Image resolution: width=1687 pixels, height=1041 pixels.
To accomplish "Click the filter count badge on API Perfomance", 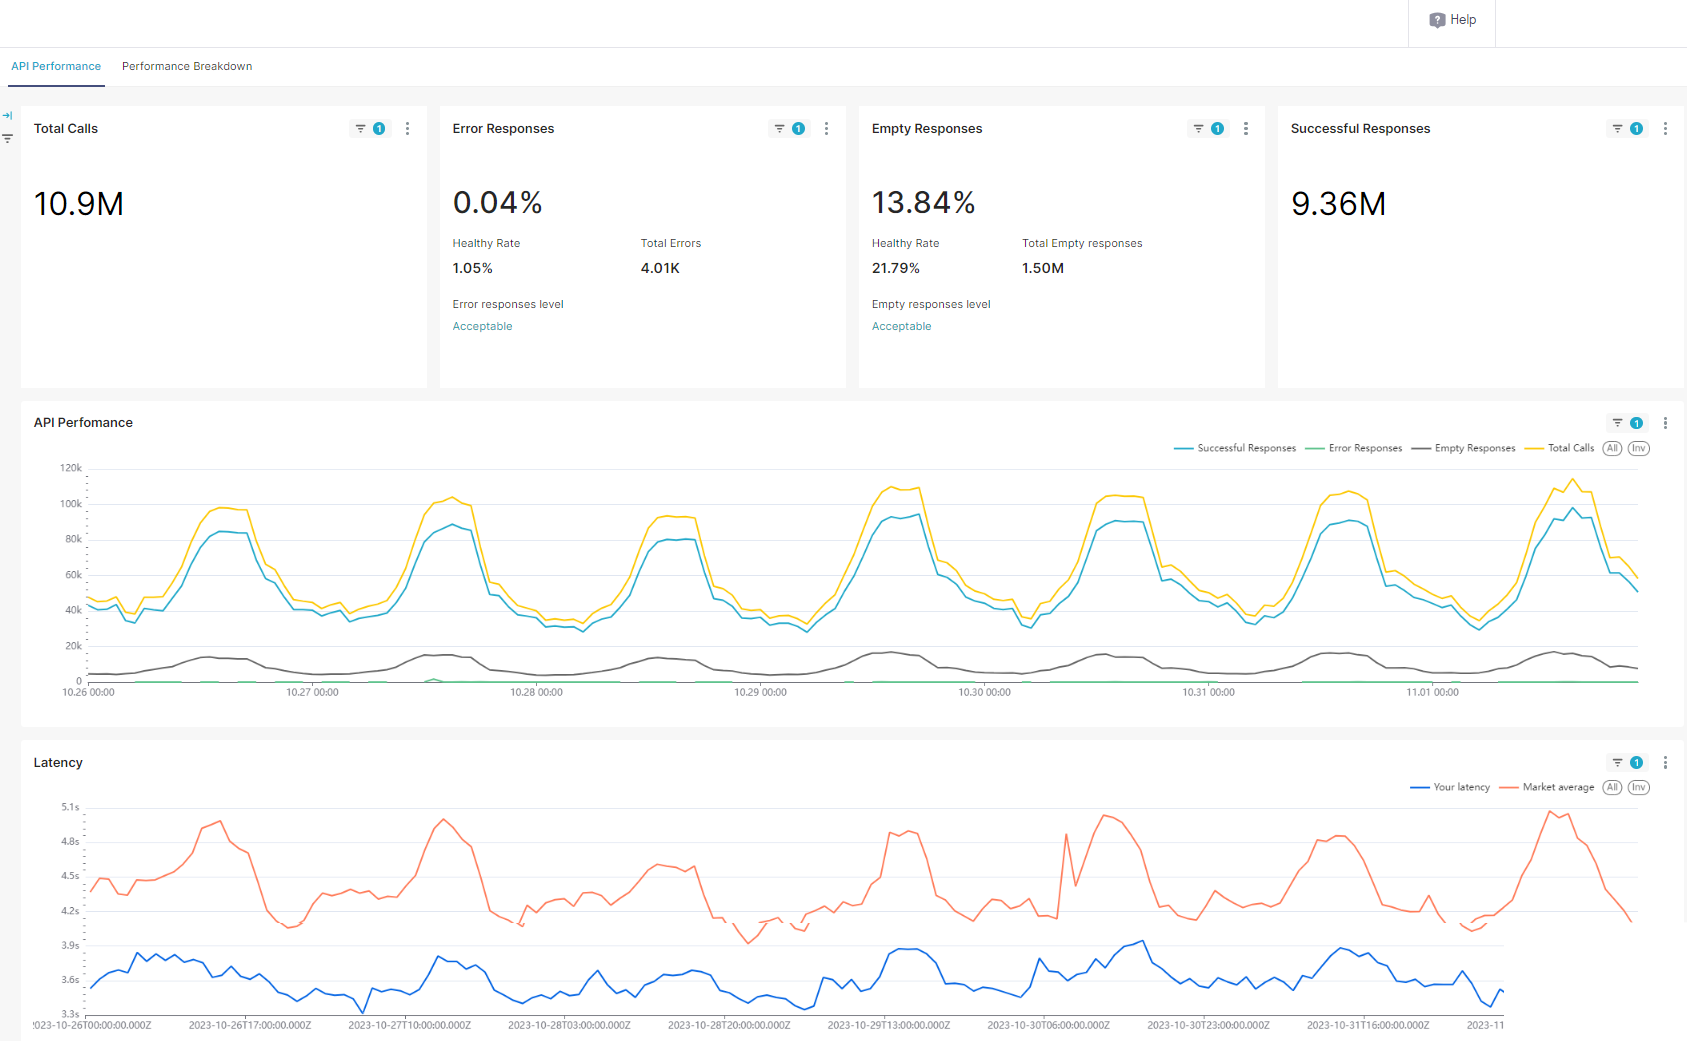I will tap(1636, 423).
